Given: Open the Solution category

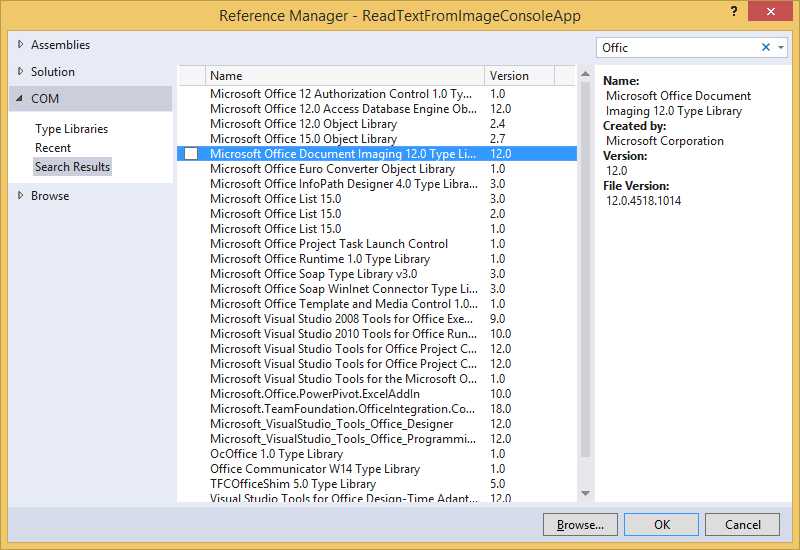Looking at the screenshot, I should (x=53, y=72).
